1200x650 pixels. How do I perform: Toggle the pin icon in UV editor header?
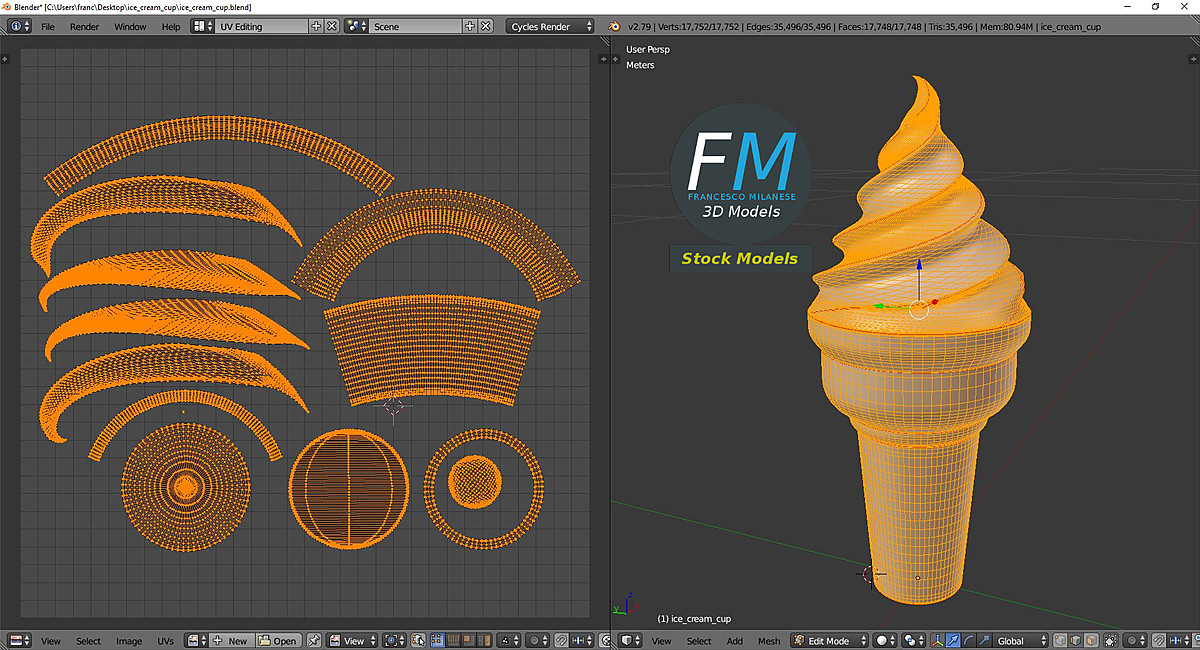click(x=313, y=640)
